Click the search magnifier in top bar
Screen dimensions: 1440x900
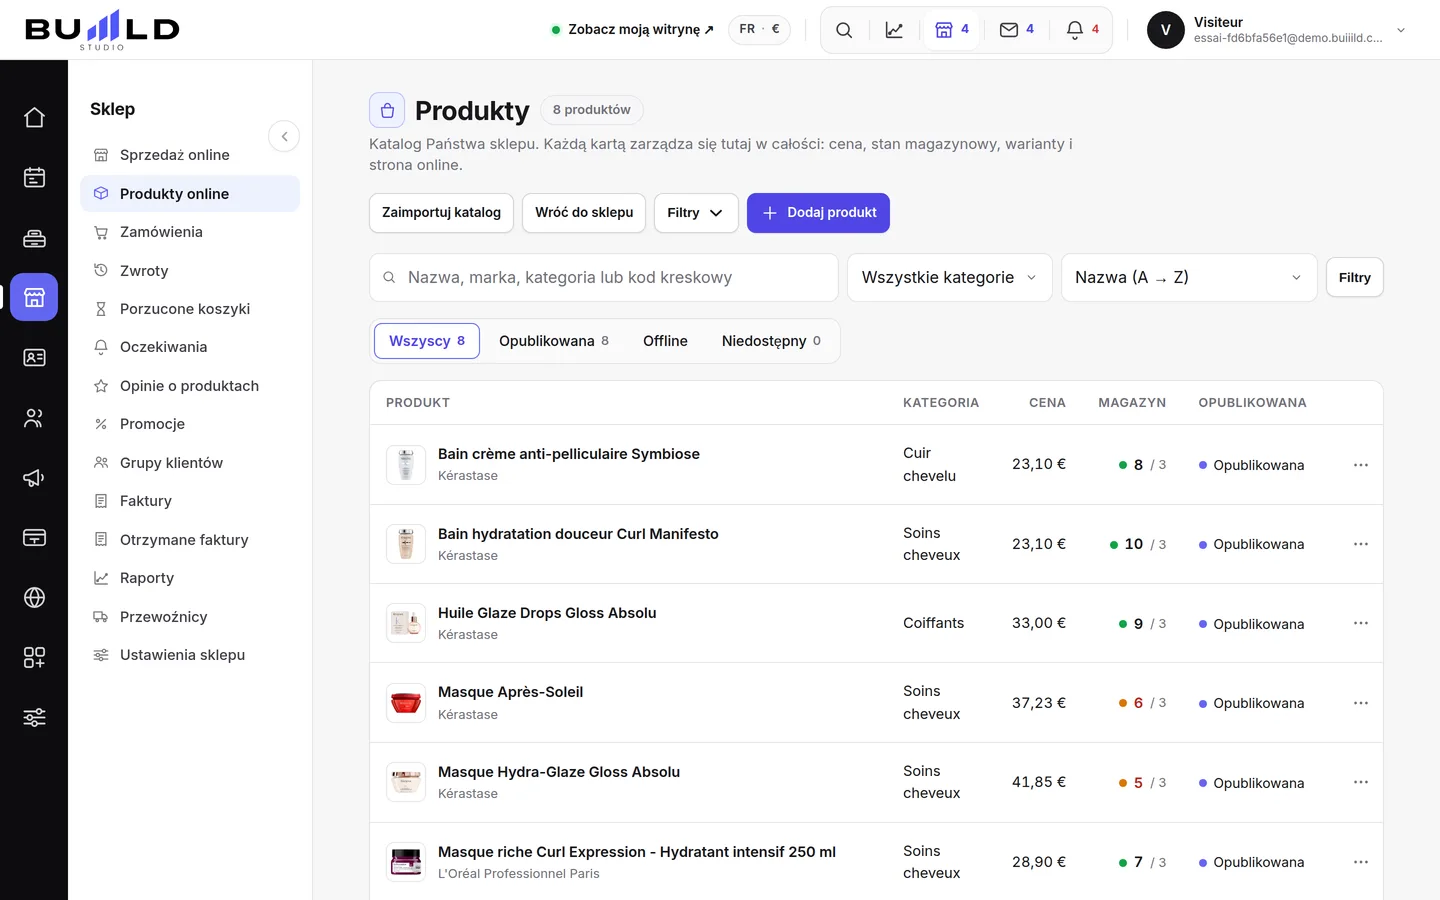click(x=844, y=30)
